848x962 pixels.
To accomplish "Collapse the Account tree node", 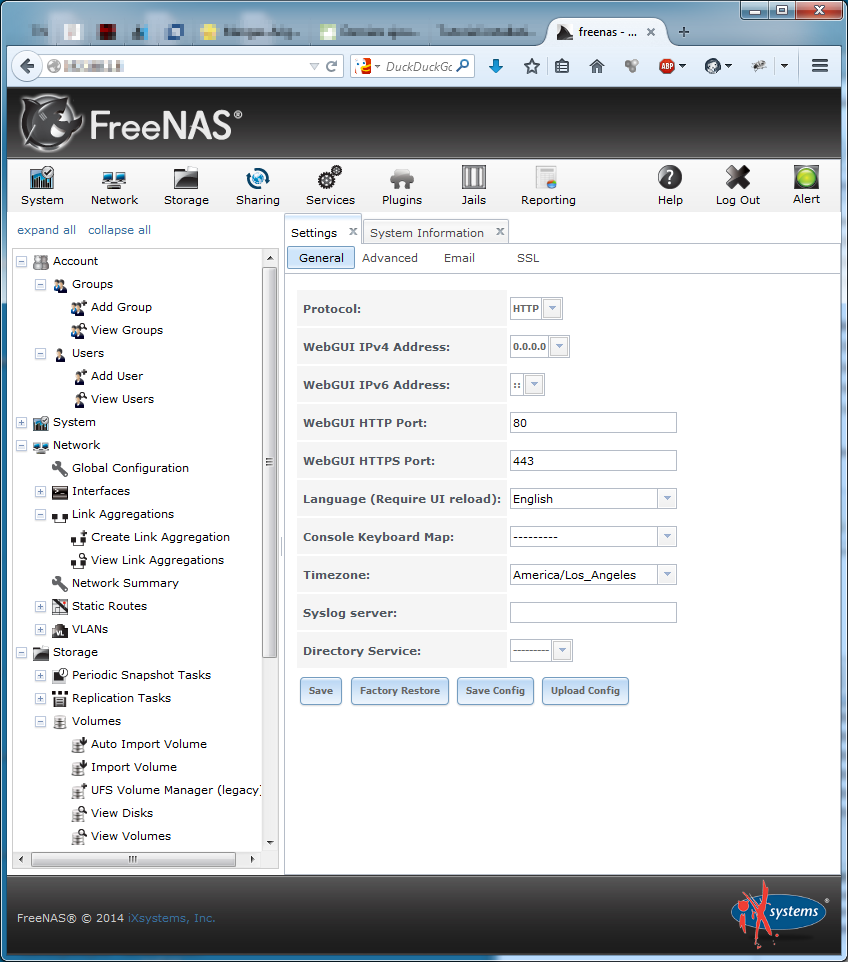I will click(22, 262).
